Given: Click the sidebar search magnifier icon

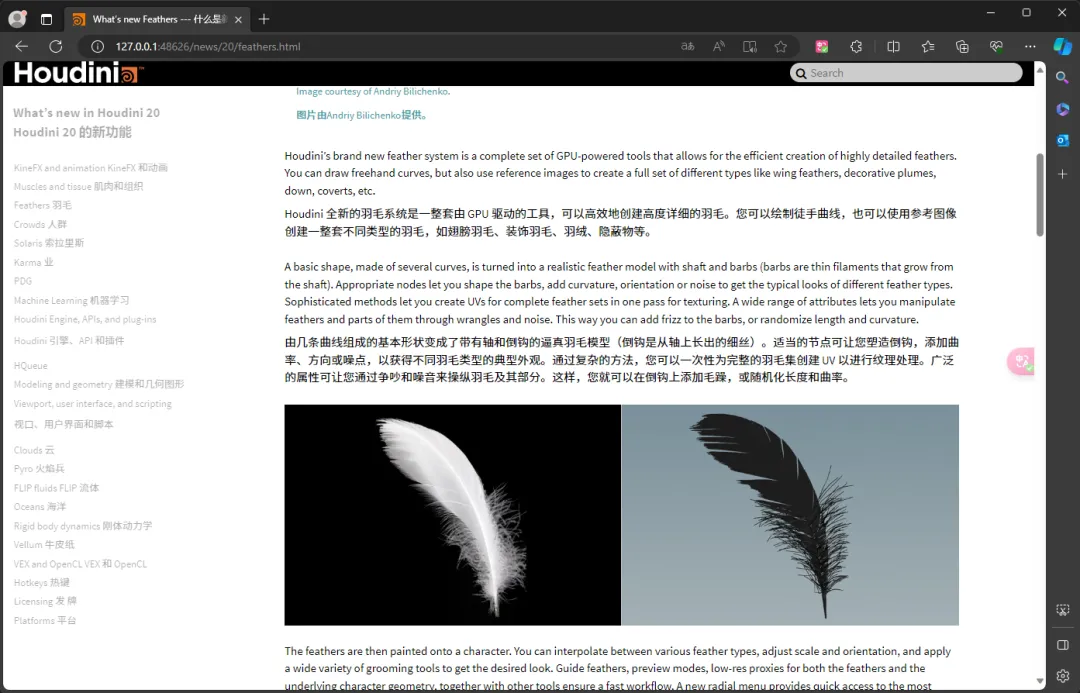Looking at the screenshot, I should (1063, 77).
